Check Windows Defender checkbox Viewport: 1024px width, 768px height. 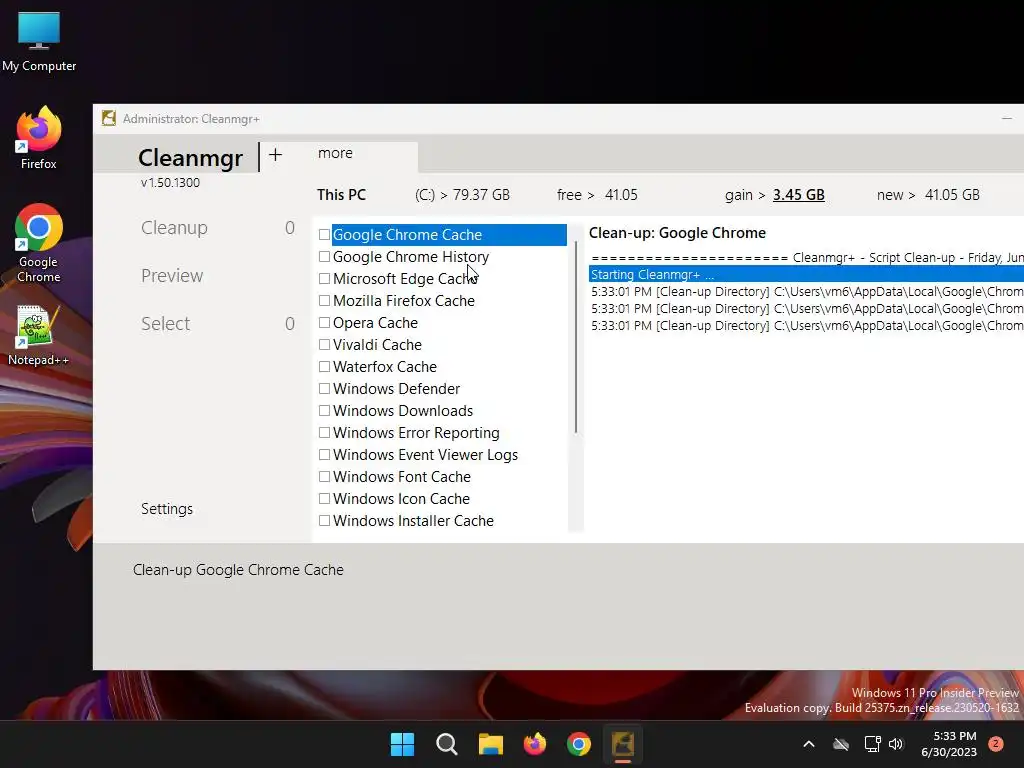(324, 389)
